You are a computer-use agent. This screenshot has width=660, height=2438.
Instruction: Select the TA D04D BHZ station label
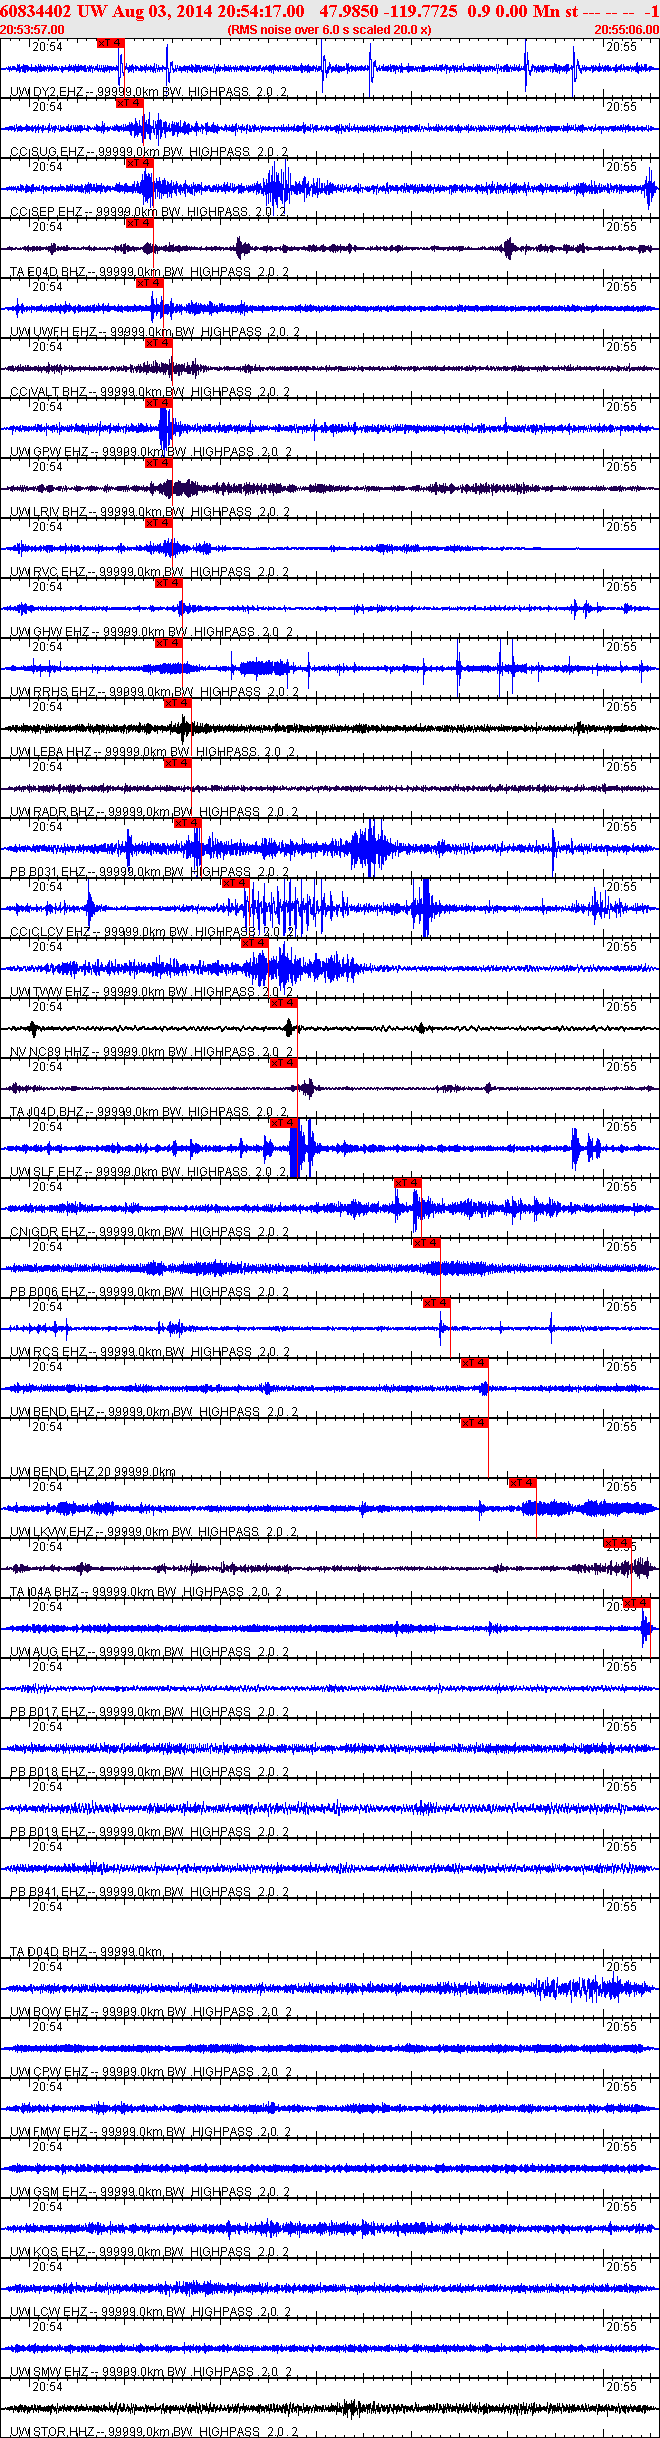coord(48,1952)
